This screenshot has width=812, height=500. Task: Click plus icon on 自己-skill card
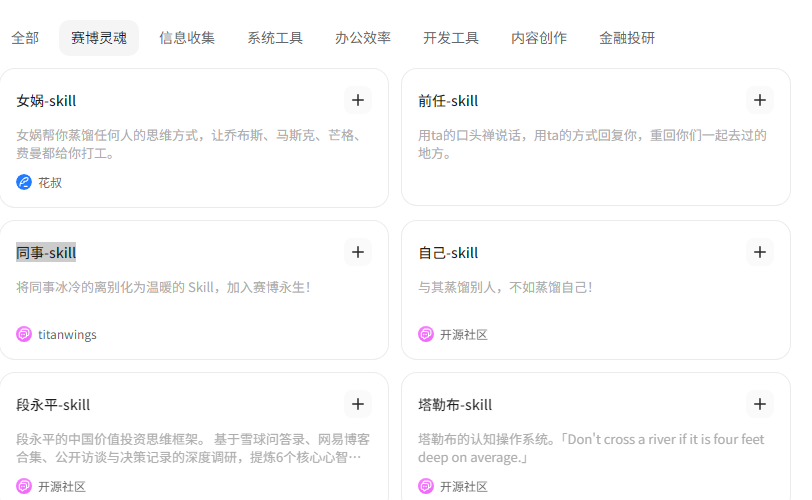point(760,252)
